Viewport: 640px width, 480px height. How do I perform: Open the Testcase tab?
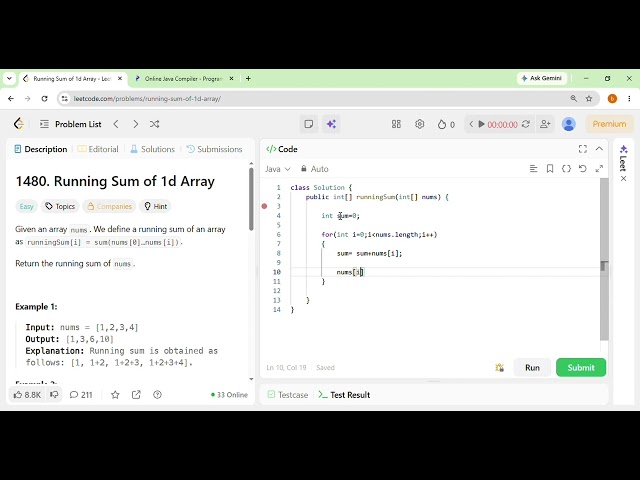tap(288, 395)
